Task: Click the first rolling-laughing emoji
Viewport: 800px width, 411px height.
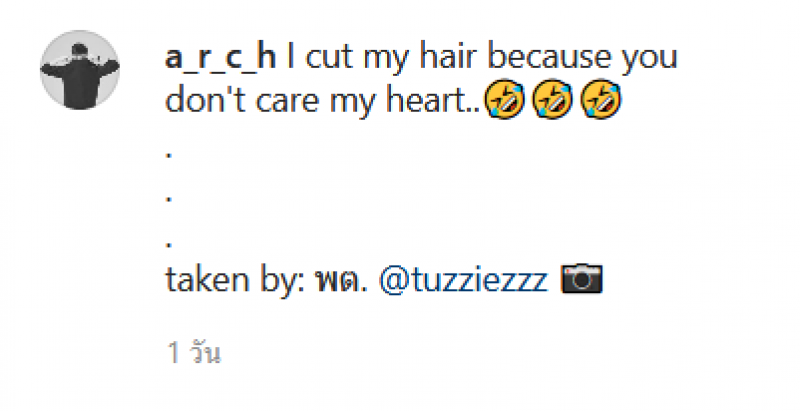Action: [x=504, y=99]
